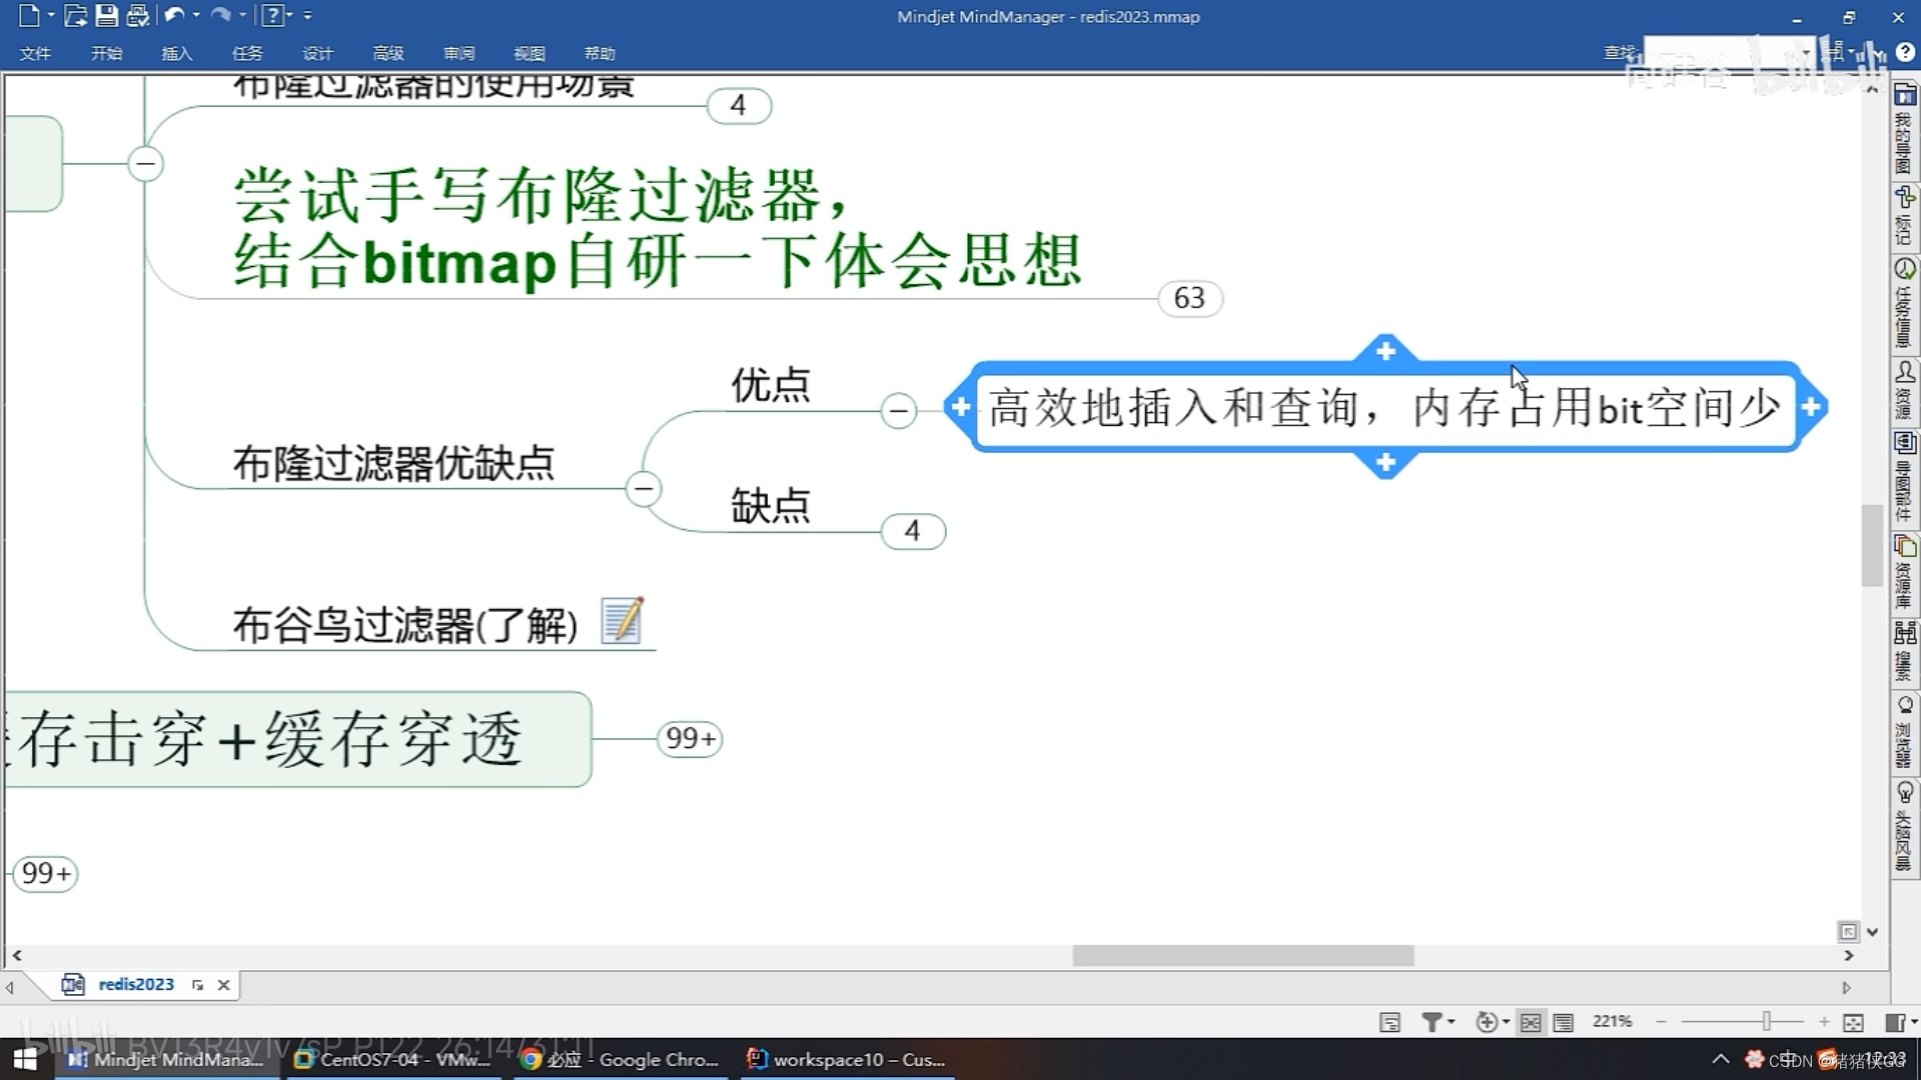Click the bottom plus handle on selected topic
Screen dimensions: 1921x1080
coord(1385,462)
